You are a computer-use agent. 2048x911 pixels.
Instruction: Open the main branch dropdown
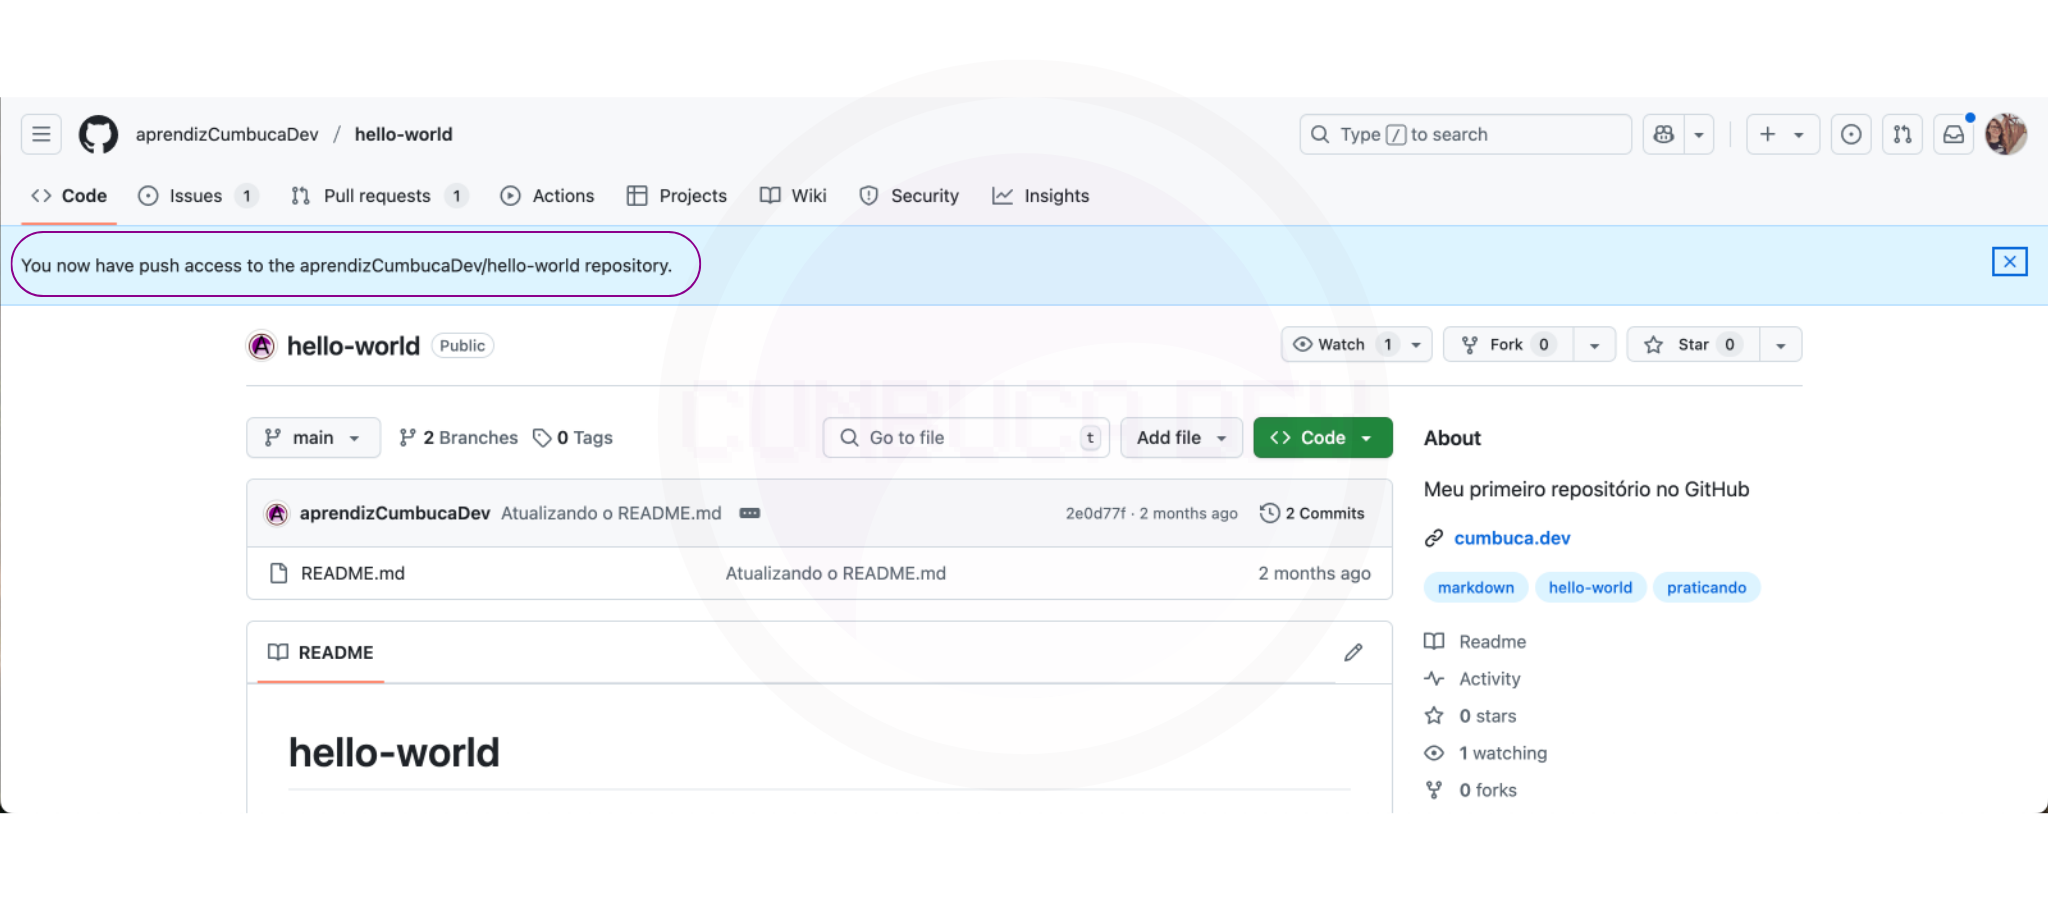(x=313, y=438)
